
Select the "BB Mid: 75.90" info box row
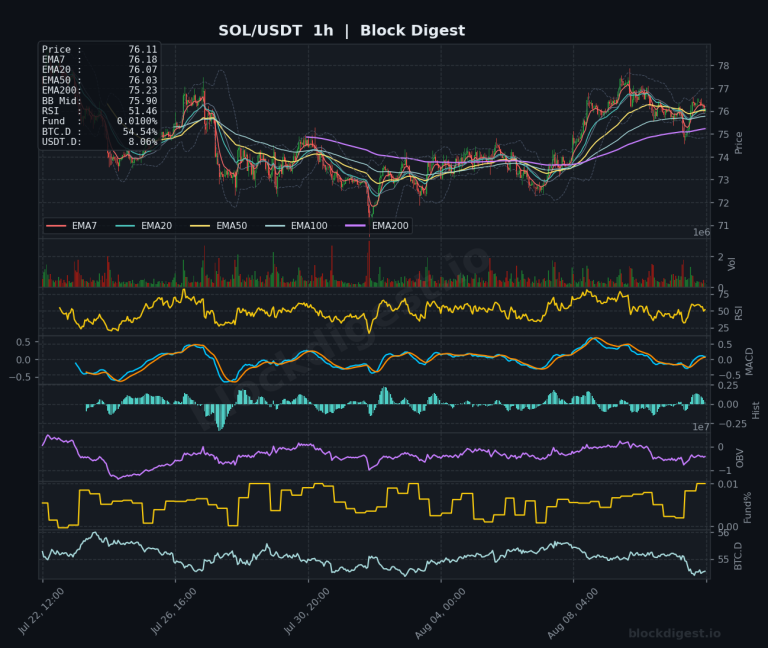pyautogui.click(x=99, y=101)
